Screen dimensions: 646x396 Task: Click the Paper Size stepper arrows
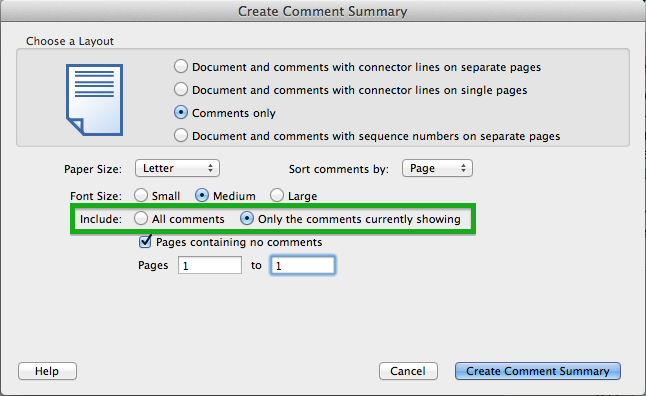[x=210, y=168]
